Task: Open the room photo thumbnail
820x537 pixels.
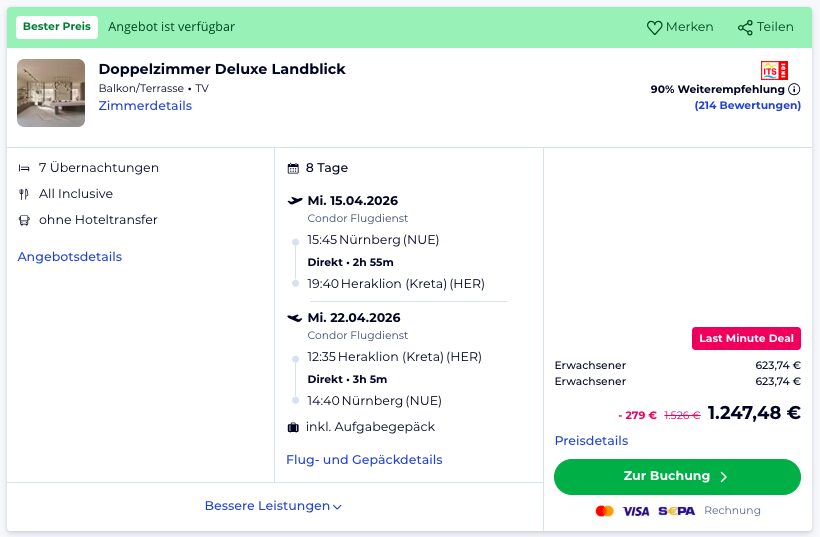Action: (51, 93)
